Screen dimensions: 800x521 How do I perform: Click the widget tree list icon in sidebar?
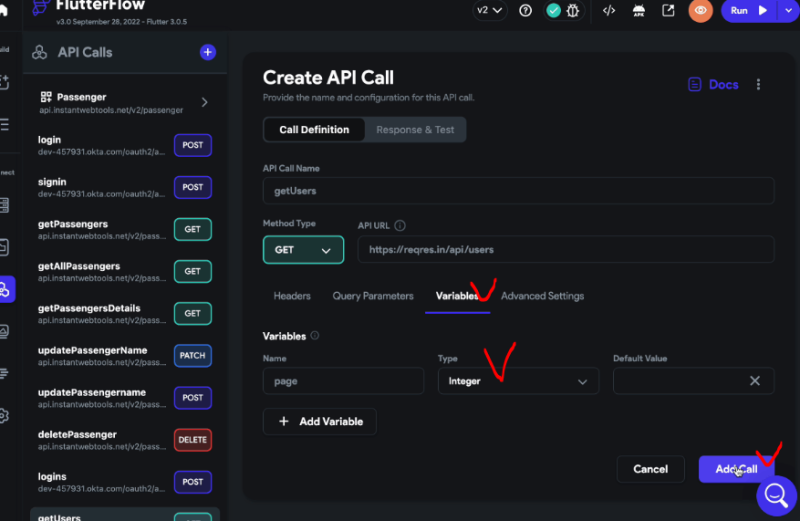(x=4, y=124)
